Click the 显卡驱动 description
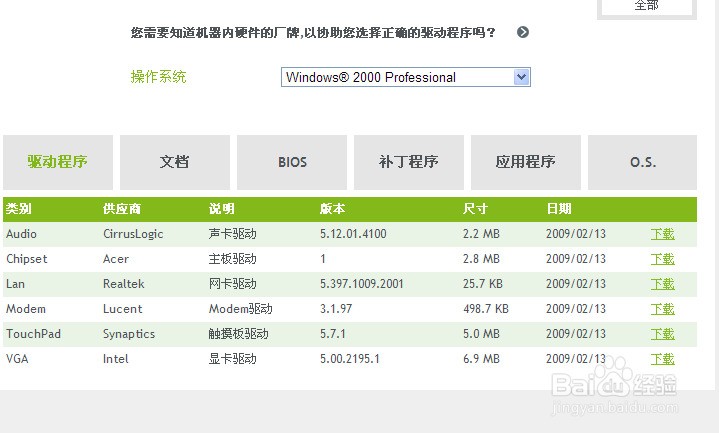Viewport: 719px width, 433px height. pyautogui.click(x=232, y=359)
